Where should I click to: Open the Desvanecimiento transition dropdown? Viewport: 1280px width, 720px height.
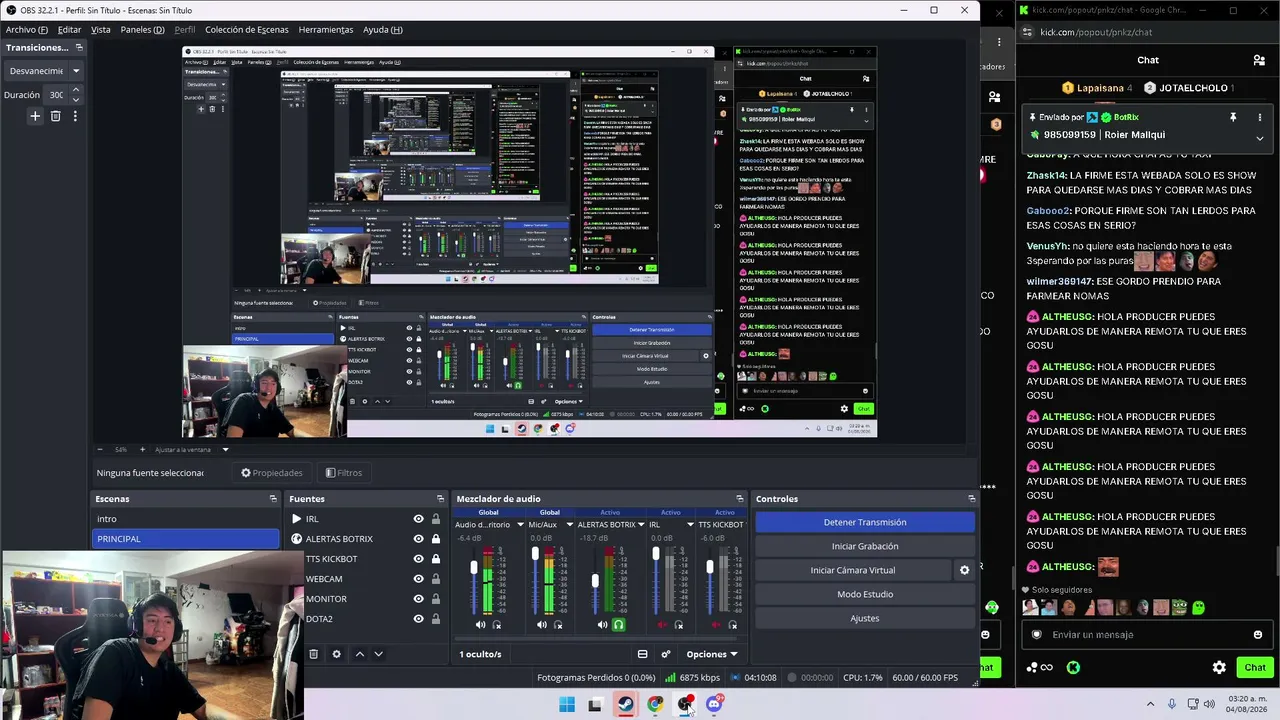point(44,71)
